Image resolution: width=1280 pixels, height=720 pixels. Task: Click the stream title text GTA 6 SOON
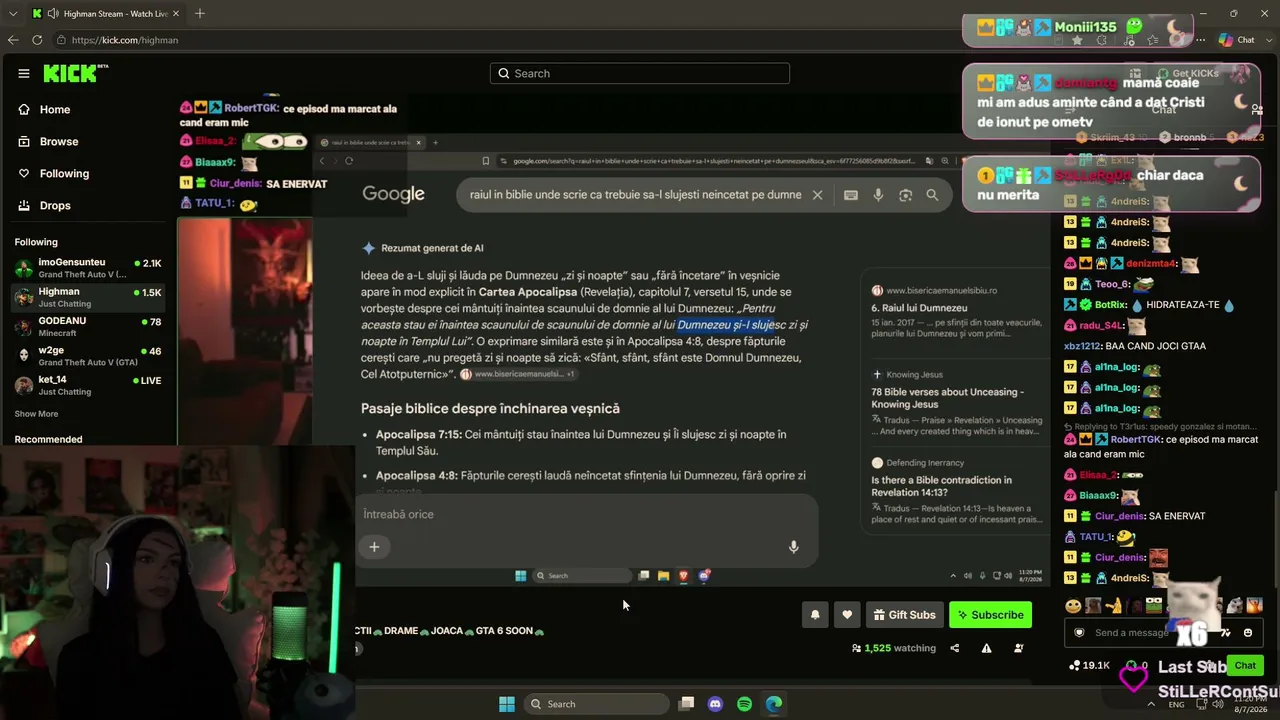(x=505, y=631)
